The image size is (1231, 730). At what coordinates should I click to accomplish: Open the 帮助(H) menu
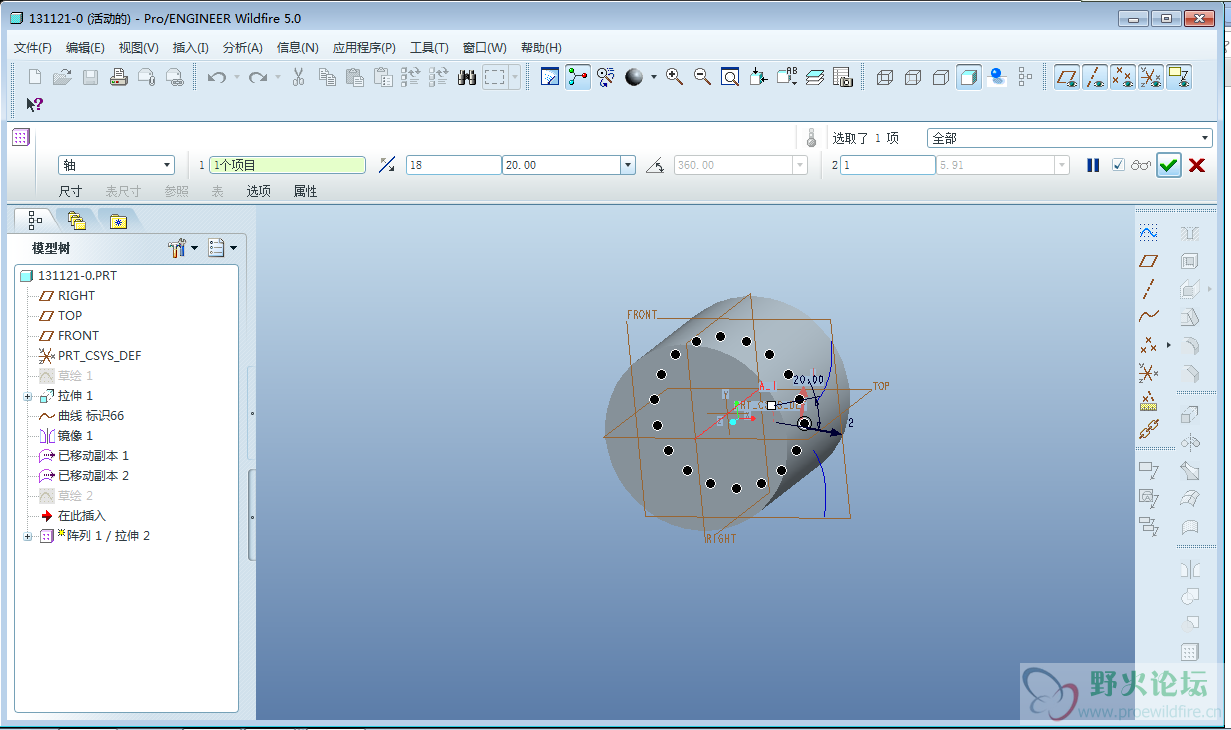542,48
